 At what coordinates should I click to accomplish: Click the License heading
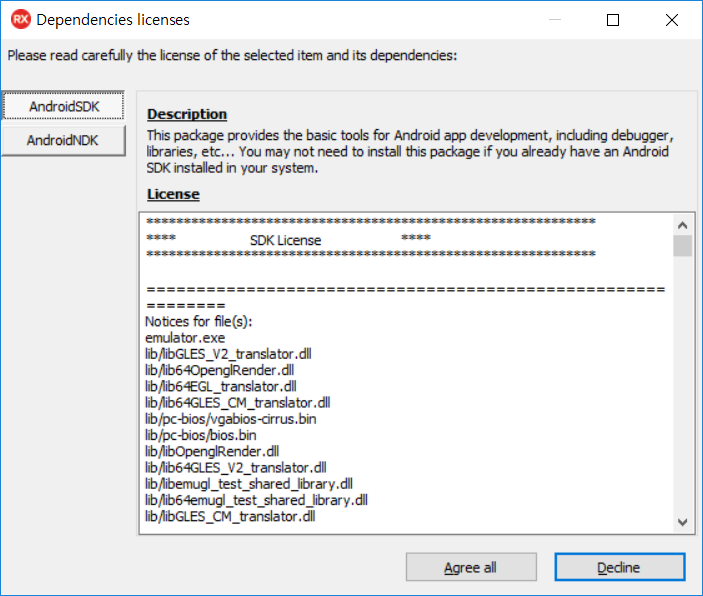point(173,194)
